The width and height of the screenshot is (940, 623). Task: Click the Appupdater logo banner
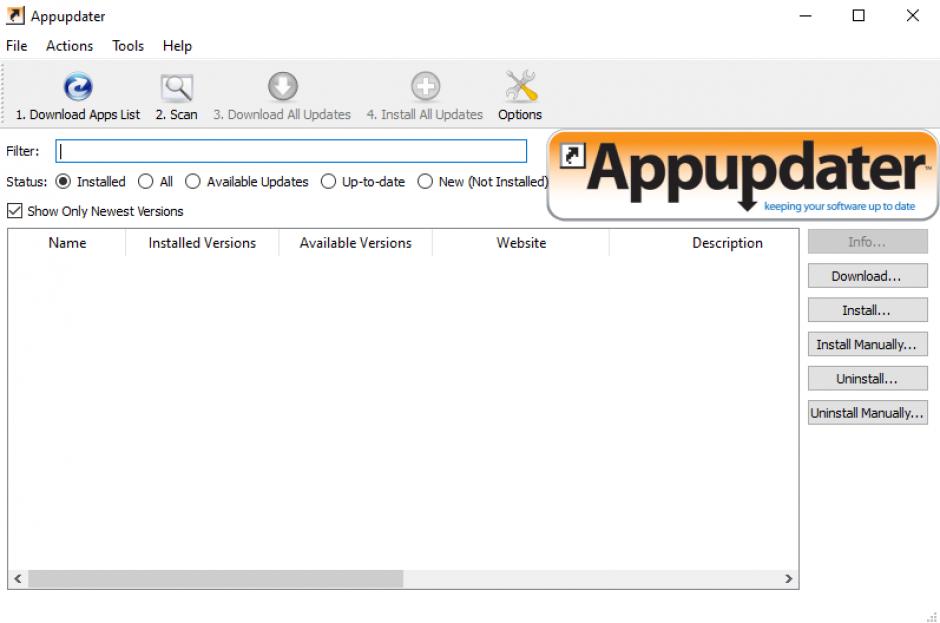(743, 175)
